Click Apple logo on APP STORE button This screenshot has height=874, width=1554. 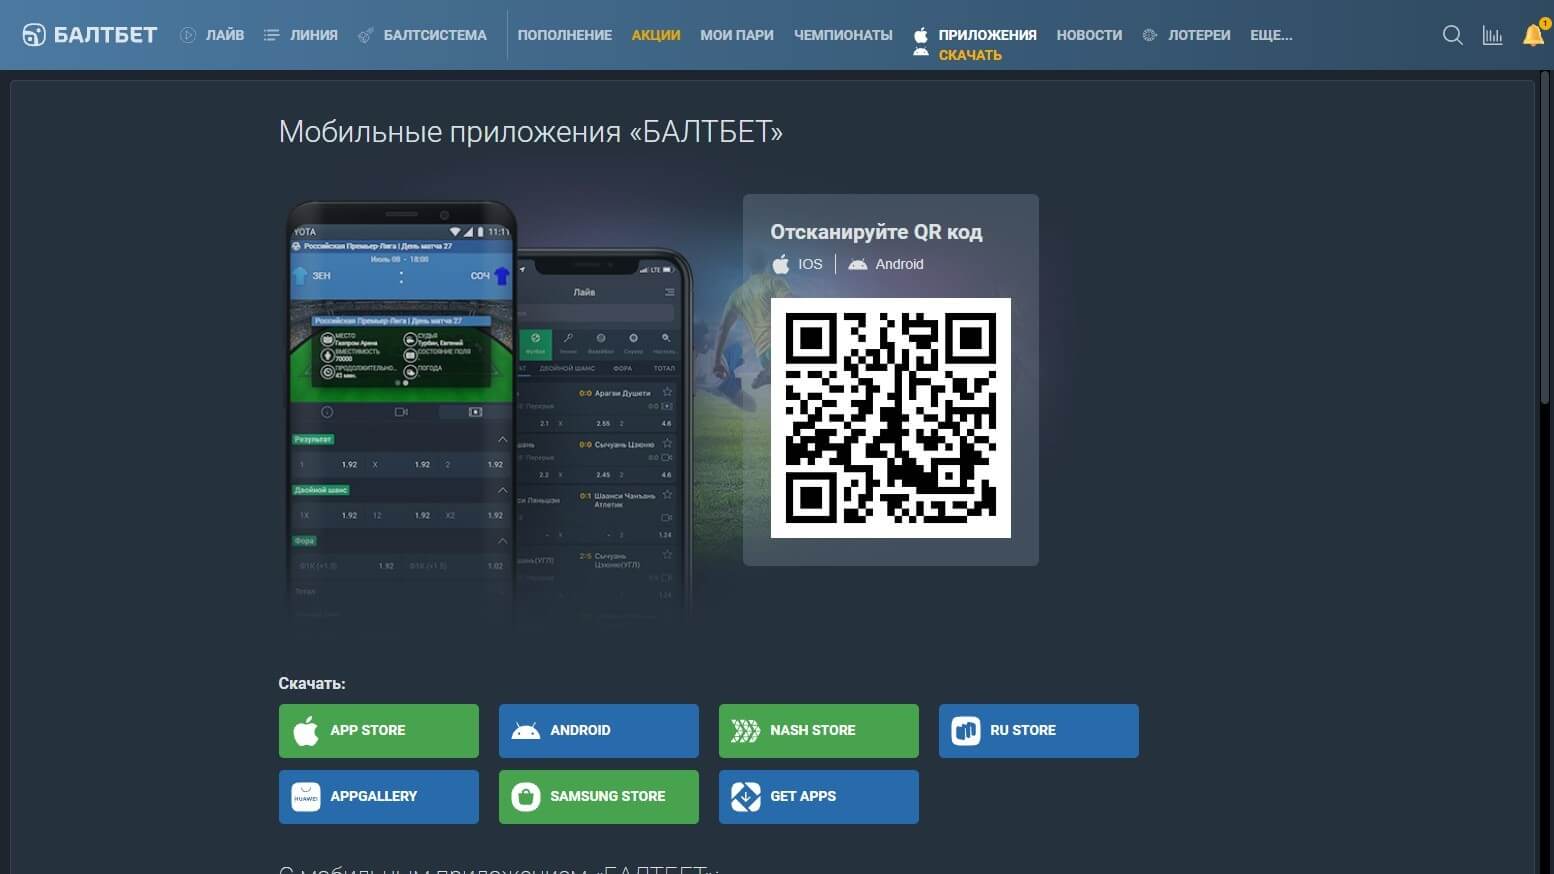point(306,731)
